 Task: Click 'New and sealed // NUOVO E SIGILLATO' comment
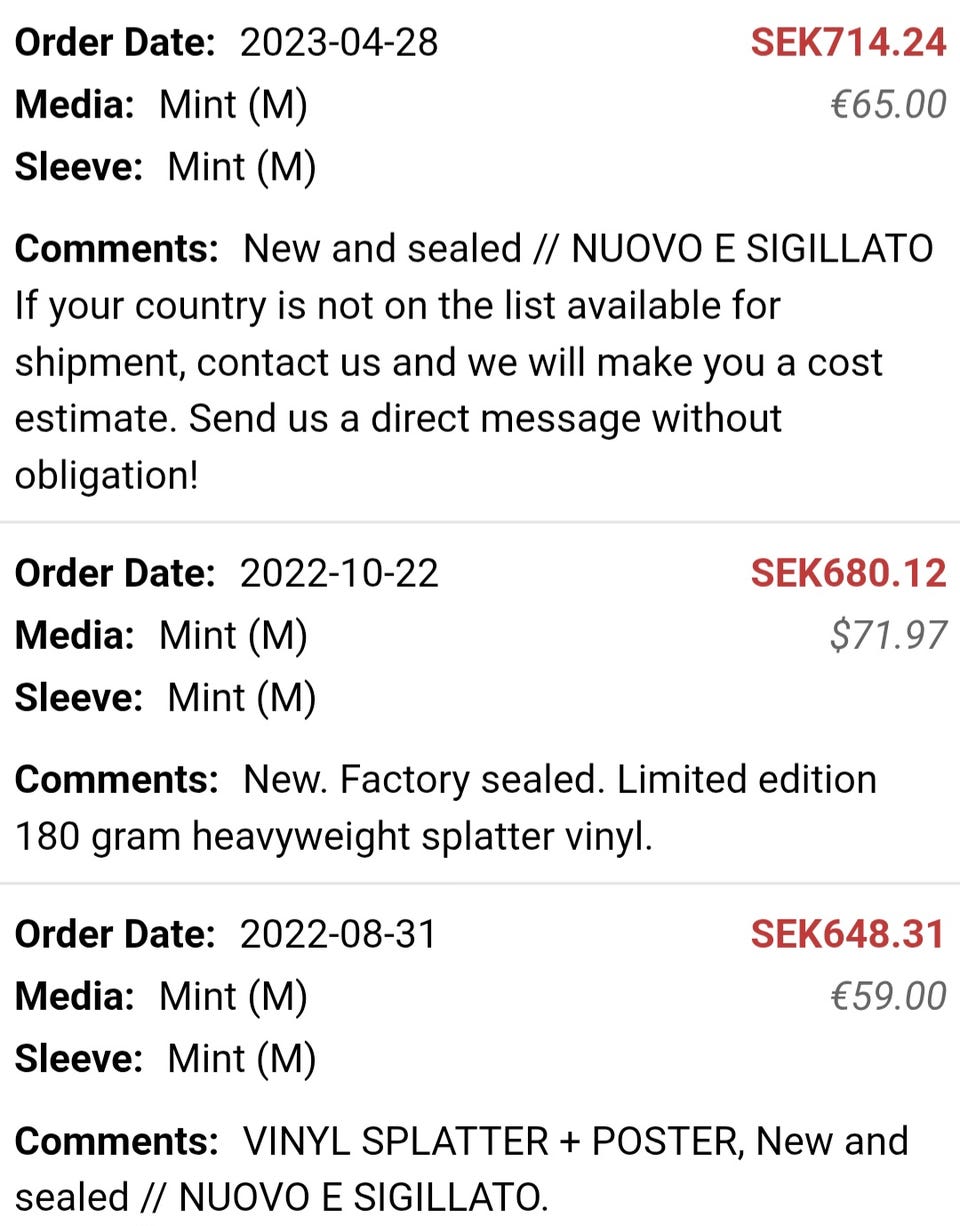click(588, 248)
